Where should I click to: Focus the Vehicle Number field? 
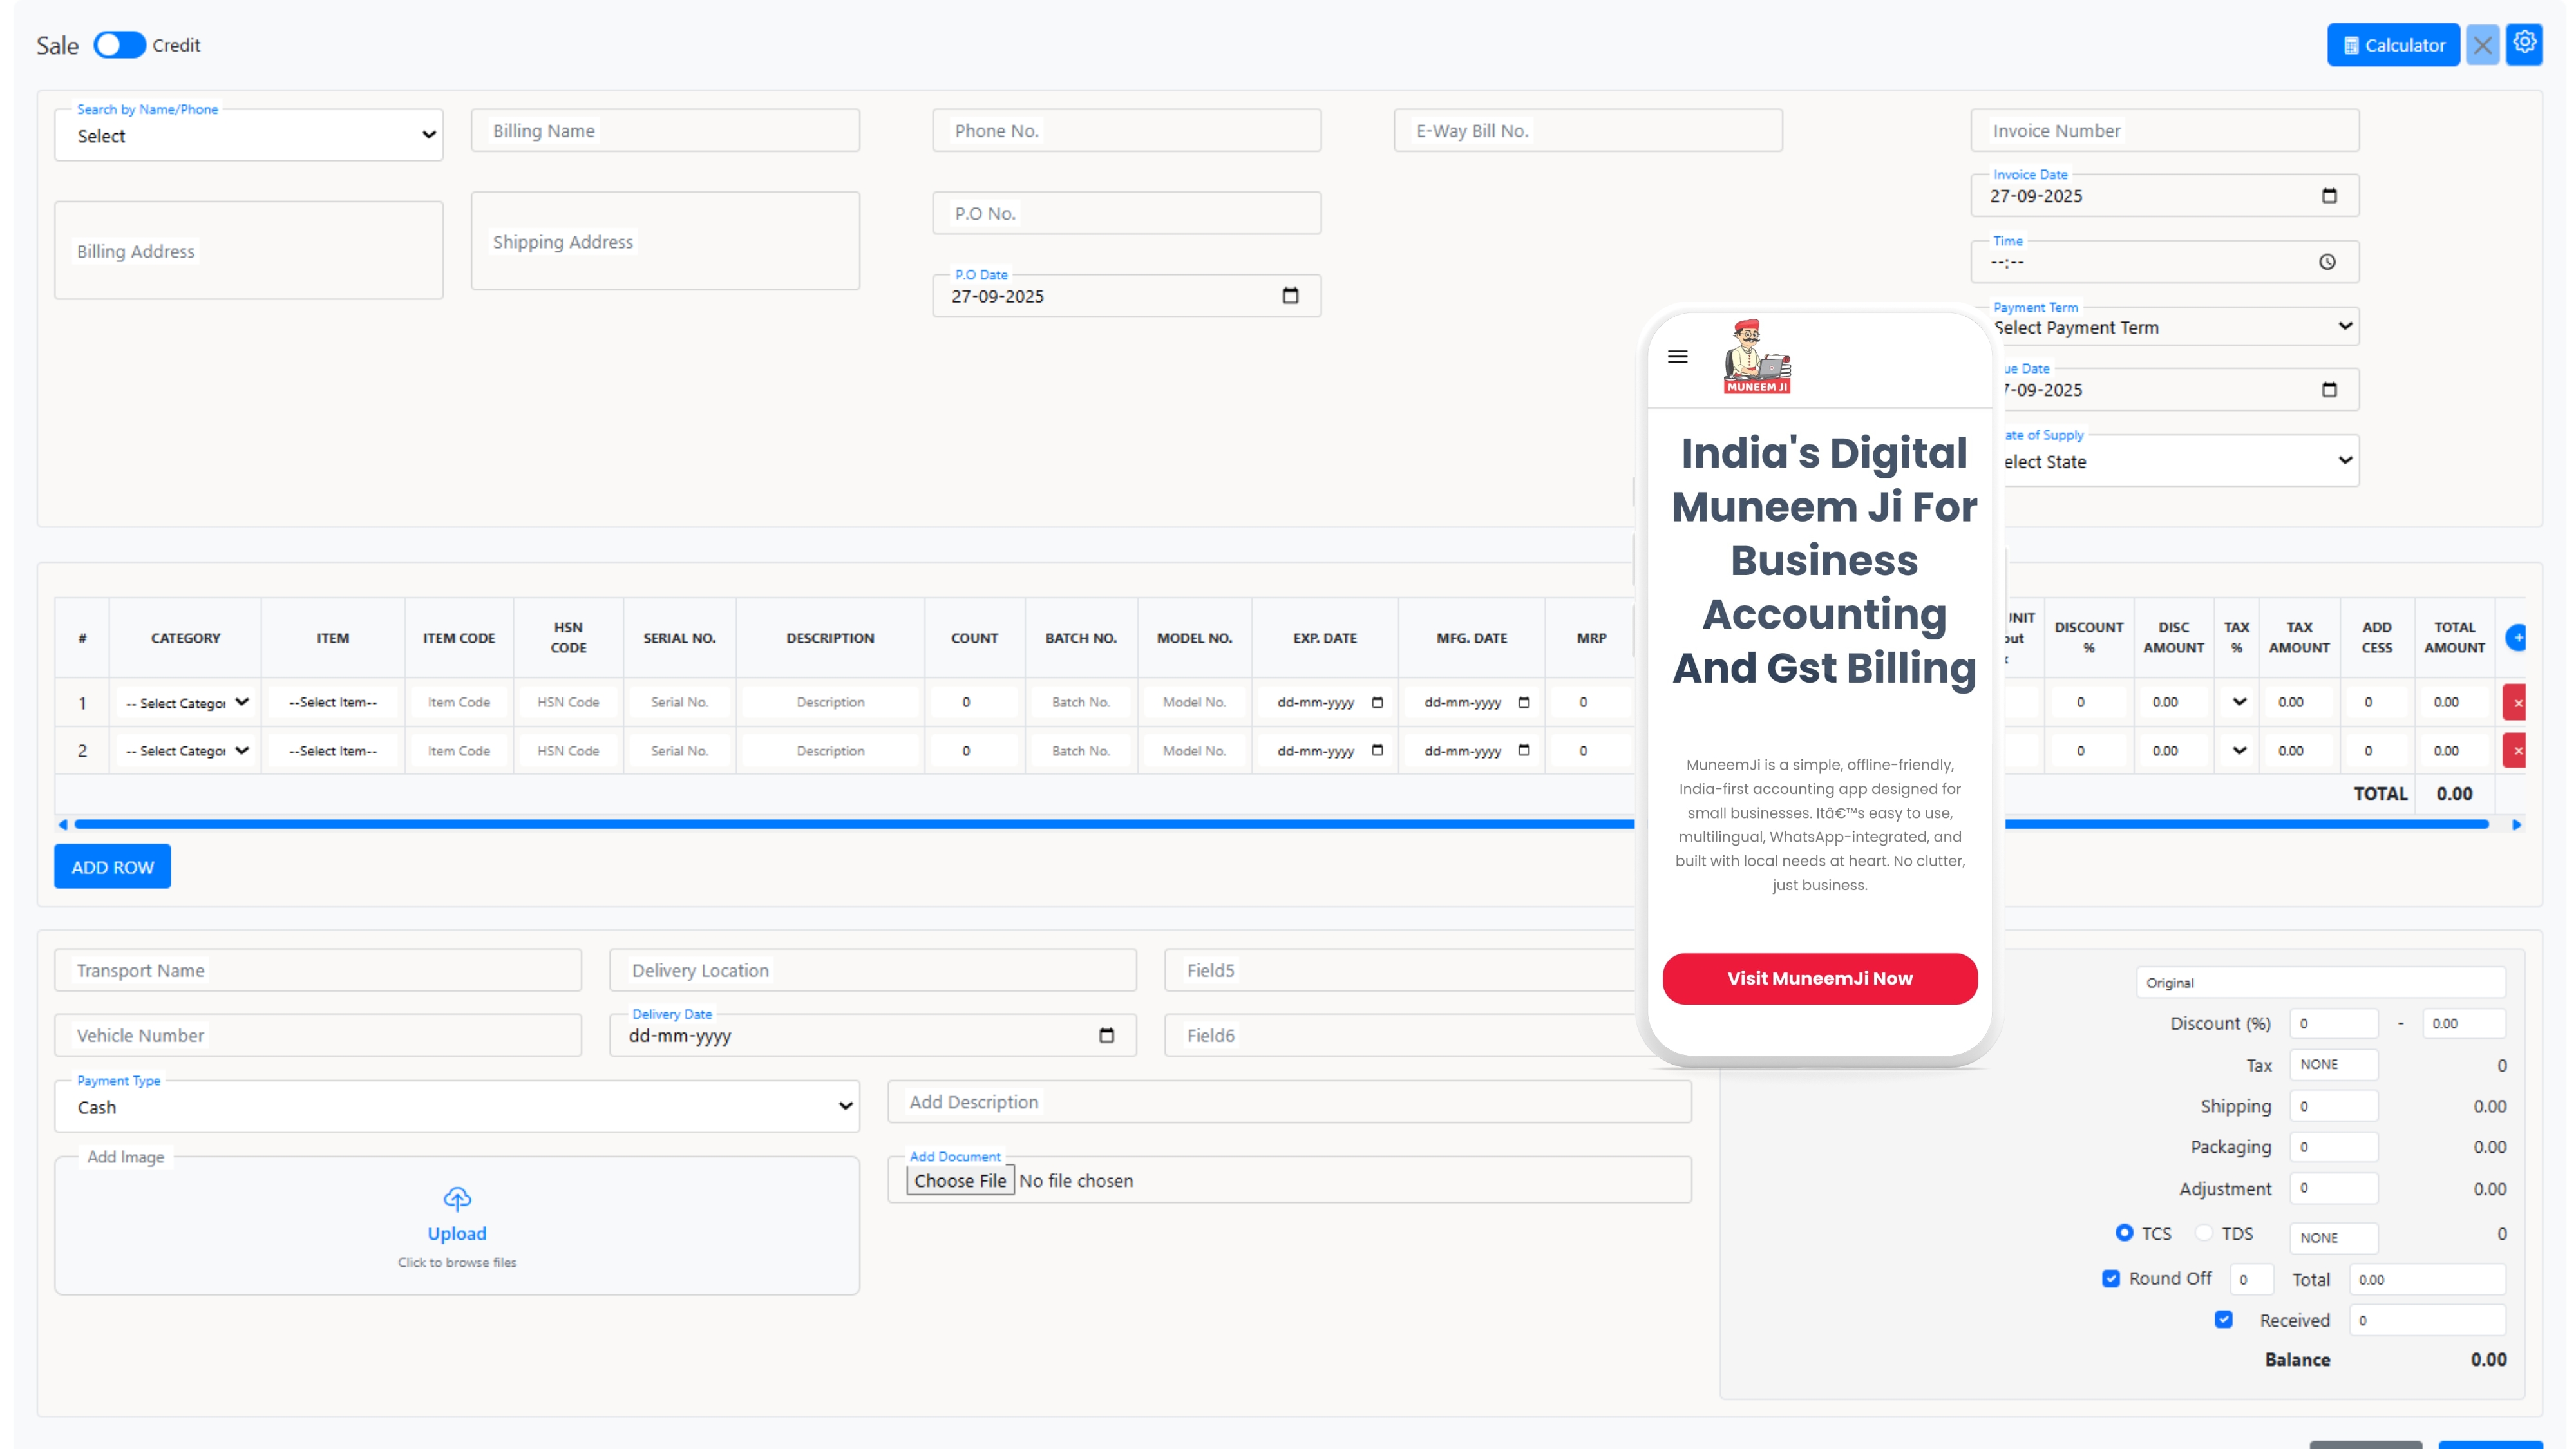point(318,1035)
